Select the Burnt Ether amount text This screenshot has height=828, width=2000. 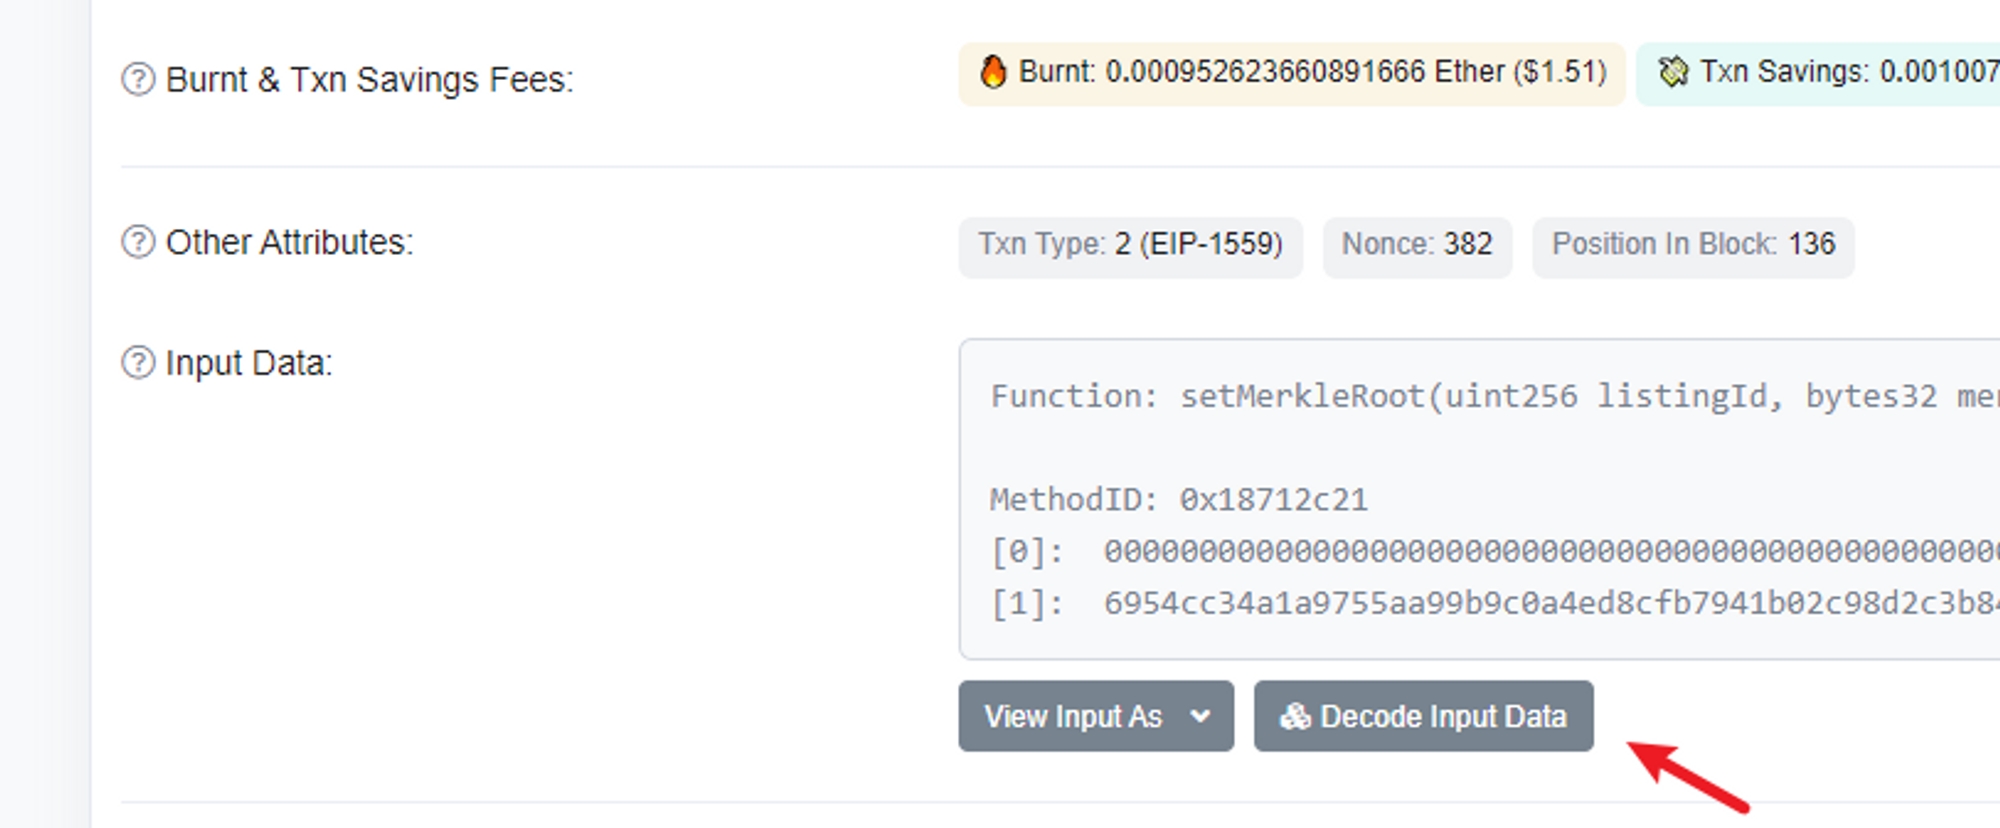coord(1312,72)
